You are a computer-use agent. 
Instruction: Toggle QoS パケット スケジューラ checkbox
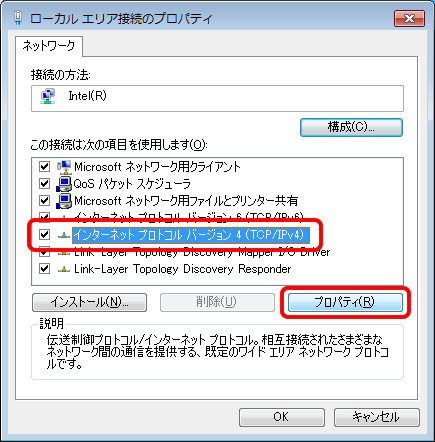pyautogui.click(x=44, y=184)
